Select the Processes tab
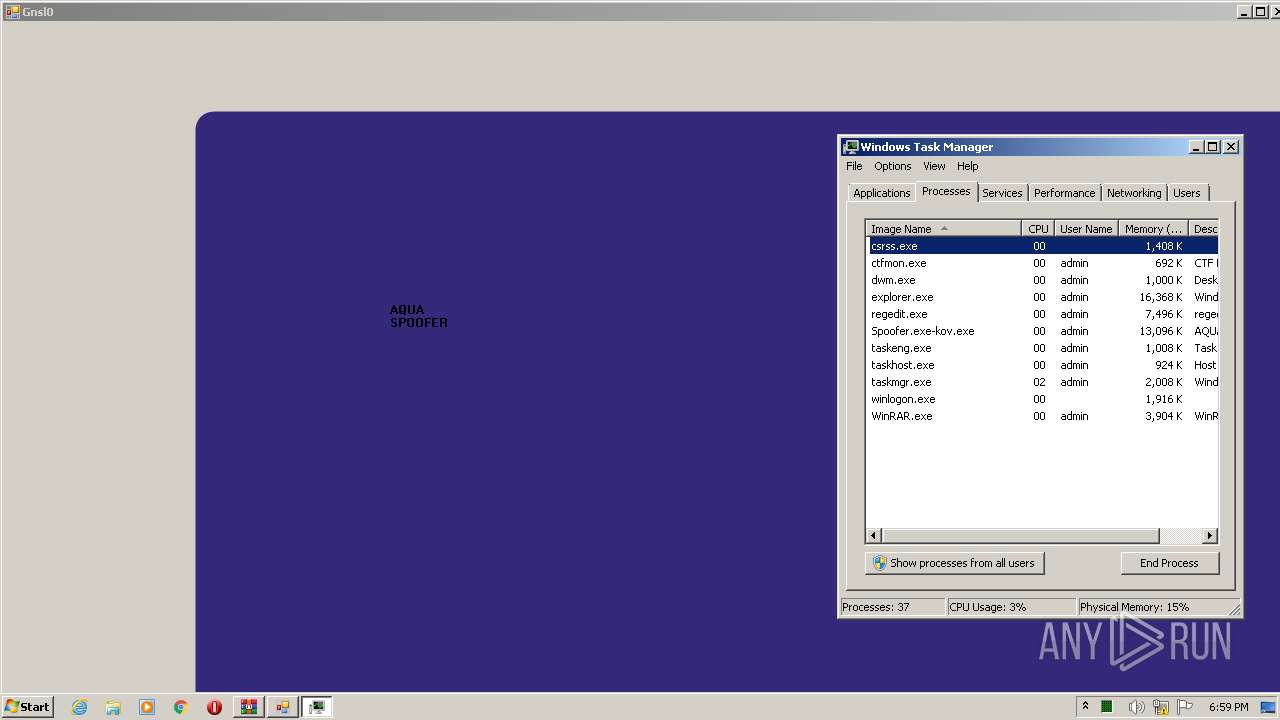 tap(946, 191)
